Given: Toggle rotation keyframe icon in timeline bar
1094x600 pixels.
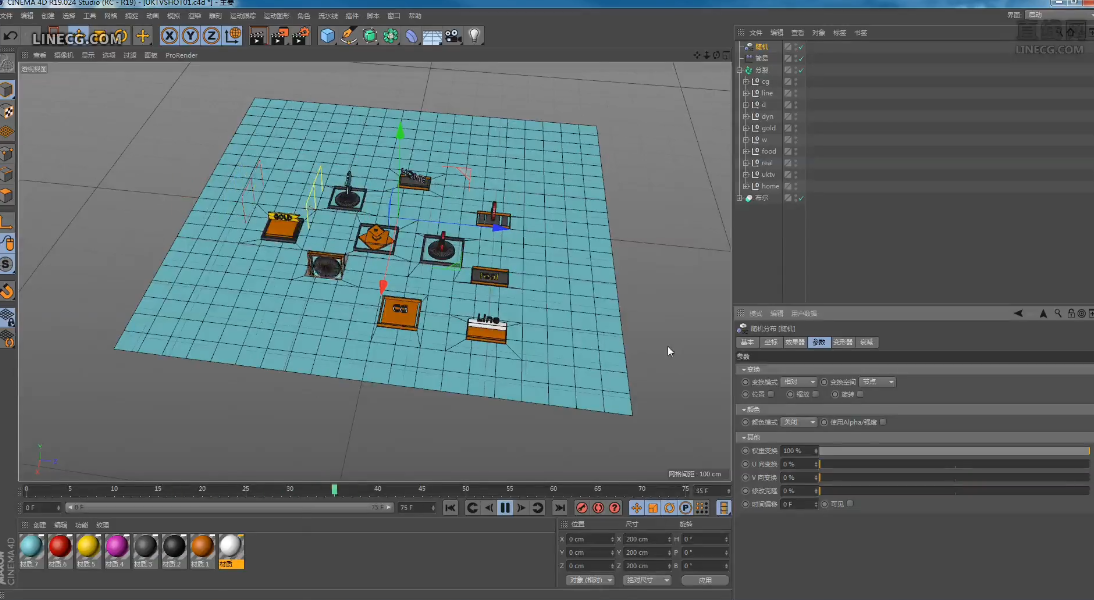Looking at the screenshot, I should 668,508.
